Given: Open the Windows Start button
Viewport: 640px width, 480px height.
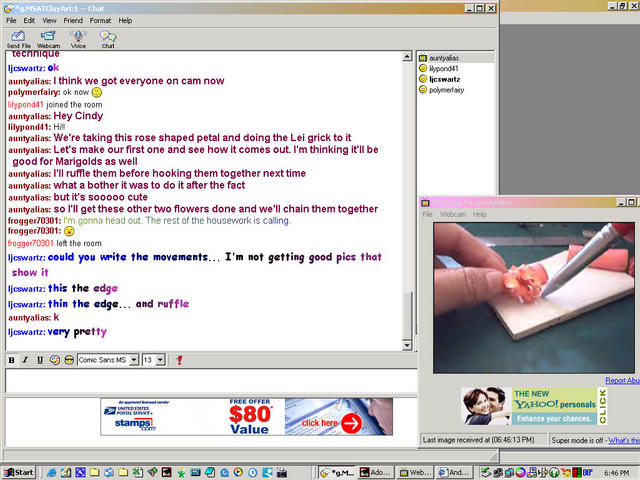Looking at the screenshot, I should pyautogui.click(x=20, y=473).
